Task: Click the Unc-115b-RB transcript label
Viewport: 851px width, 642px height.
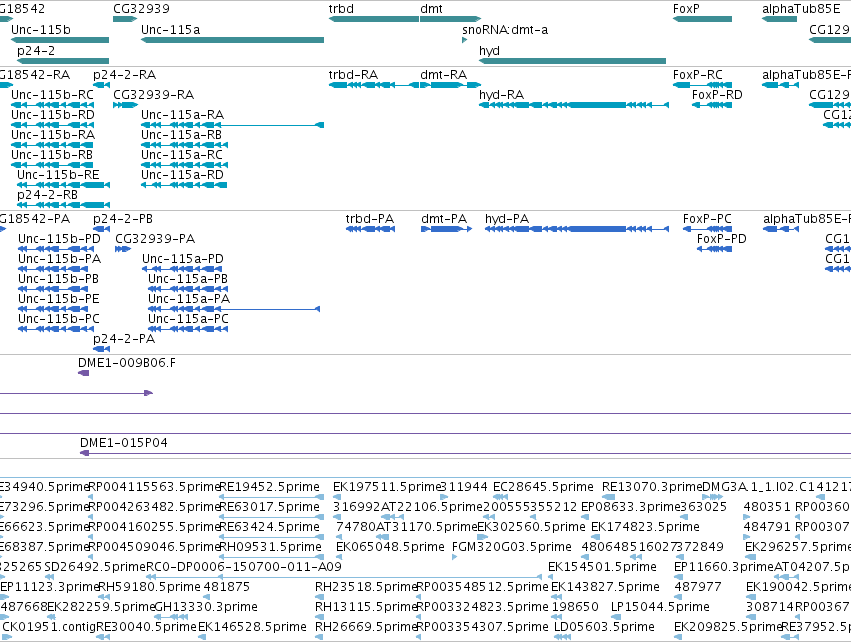Action: coord(52,155)
